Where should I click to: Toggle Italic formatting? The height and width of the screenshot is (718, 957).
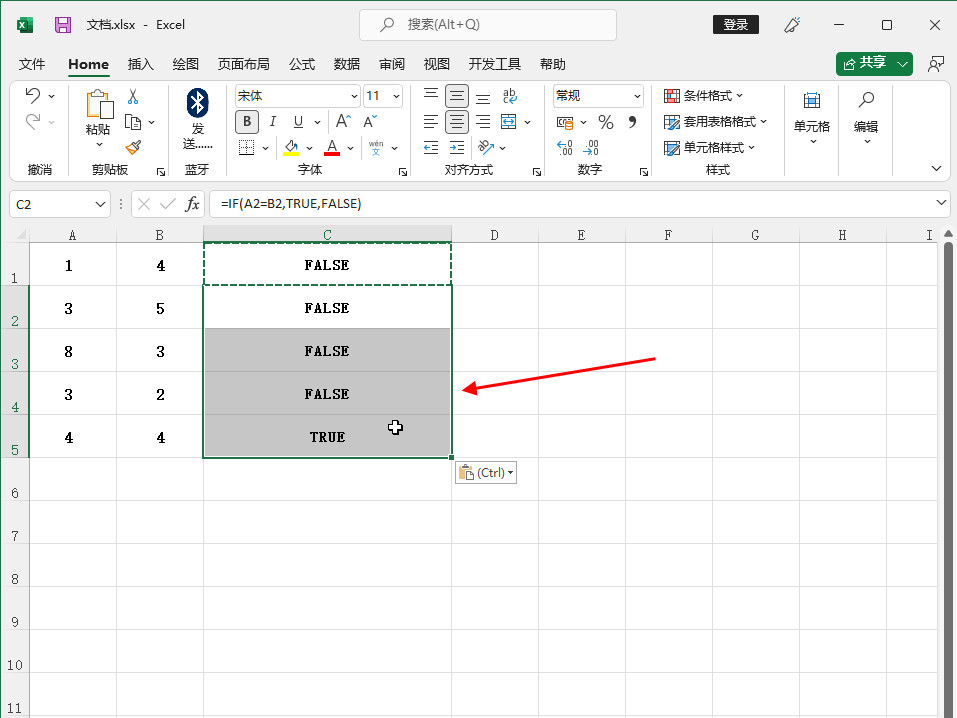pos(273,121)
